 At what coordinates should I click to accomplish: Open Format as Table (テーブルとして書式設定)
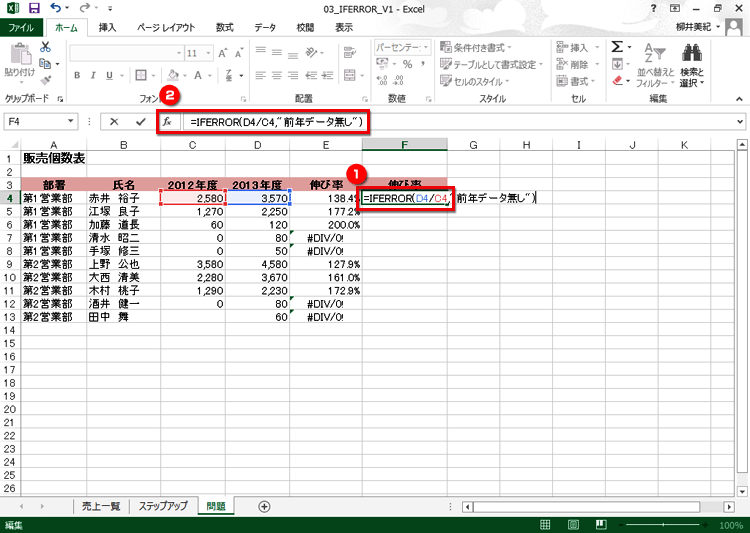coord(491,64)
